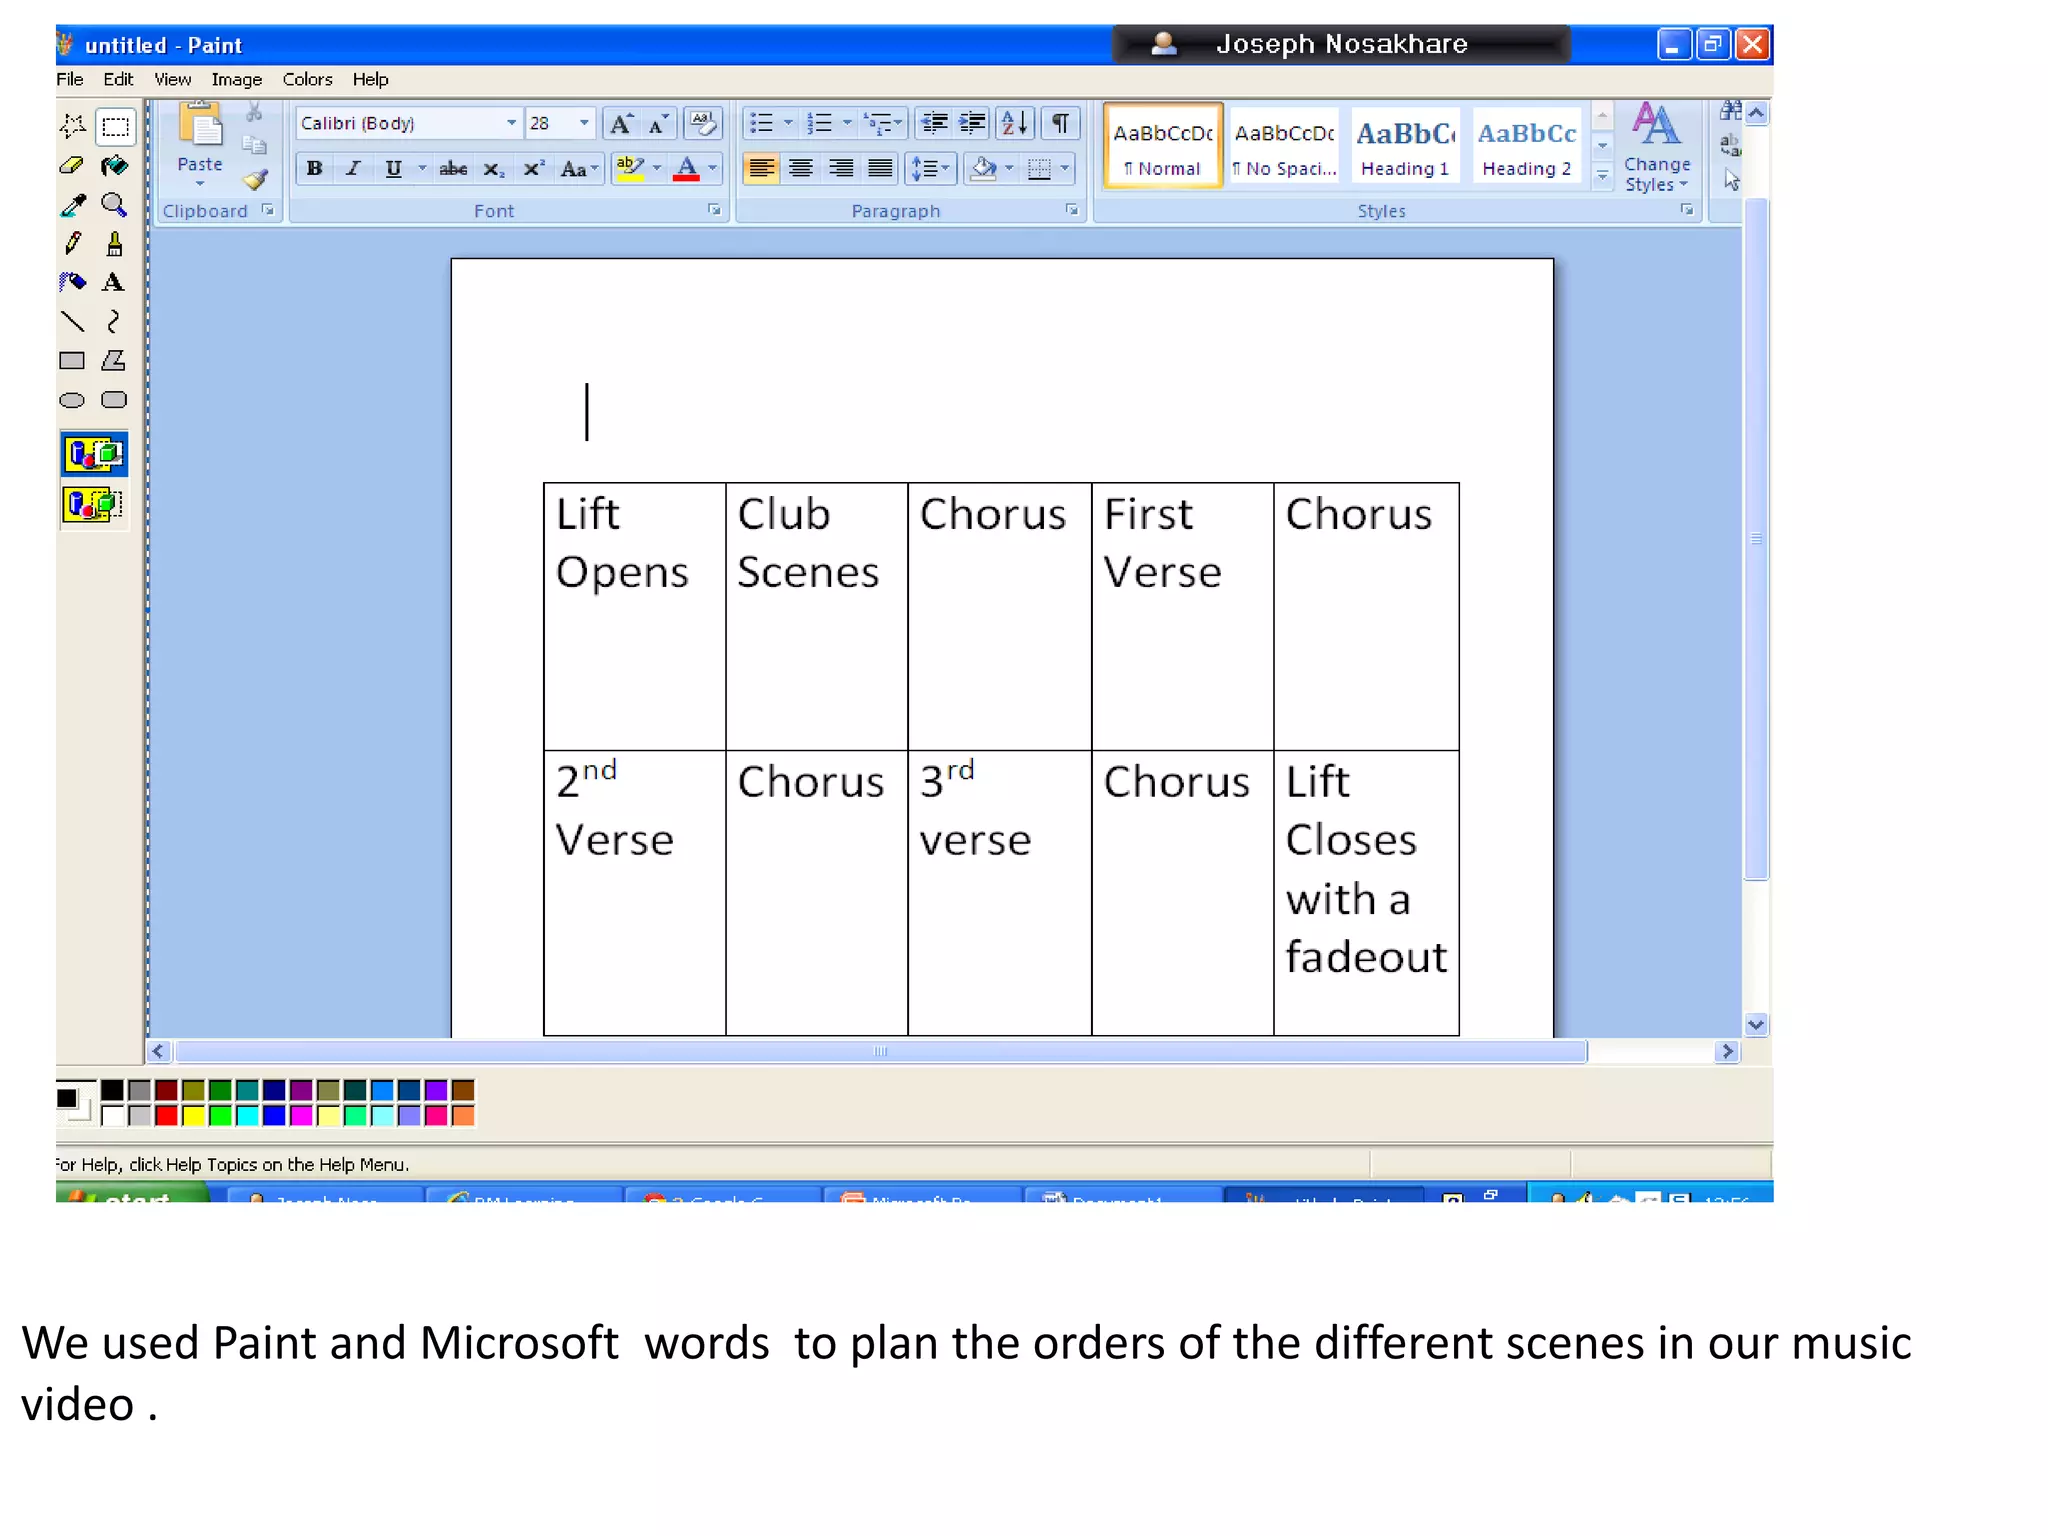Choose the opaque selection option
2048x1536 pixels.
(94, 455)
